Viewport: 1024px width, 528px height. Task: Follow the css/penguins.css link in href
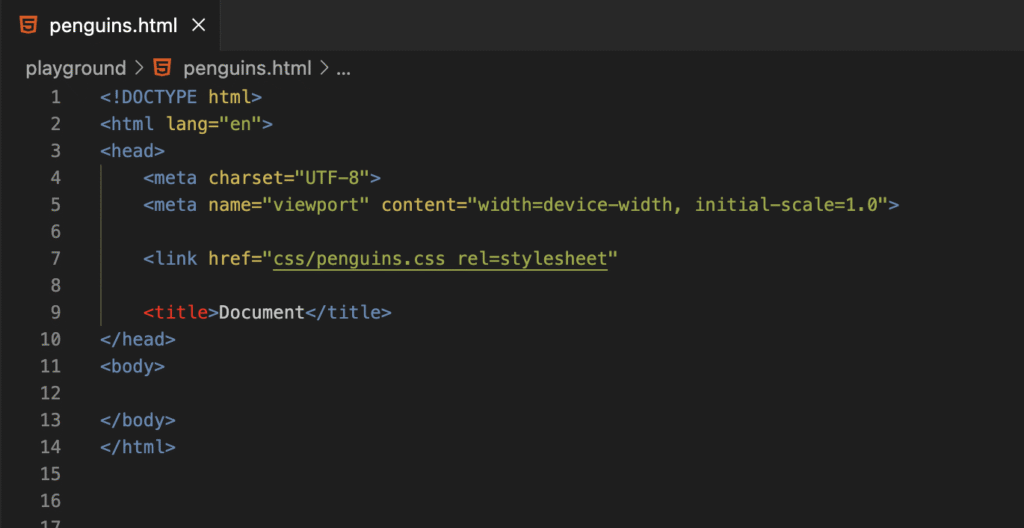[360, 258]
